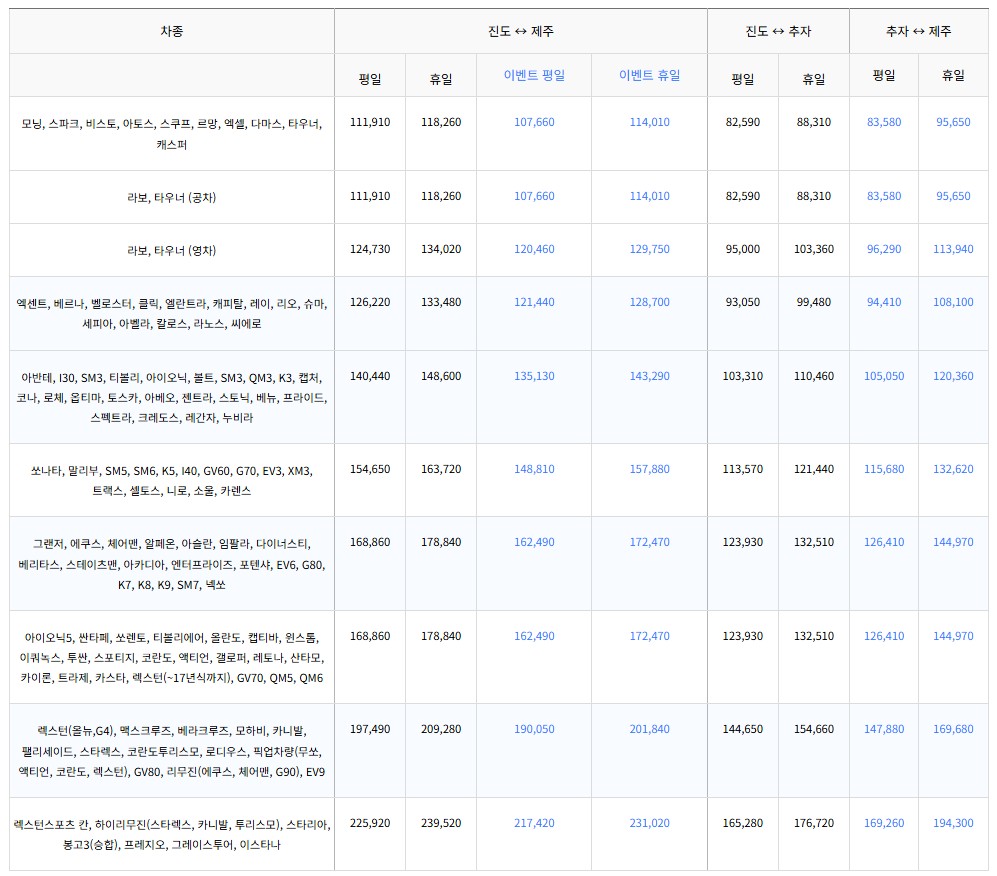Click the weekday fare 225,920
Screen dimensions: 997x876
(x=369, y=822)
